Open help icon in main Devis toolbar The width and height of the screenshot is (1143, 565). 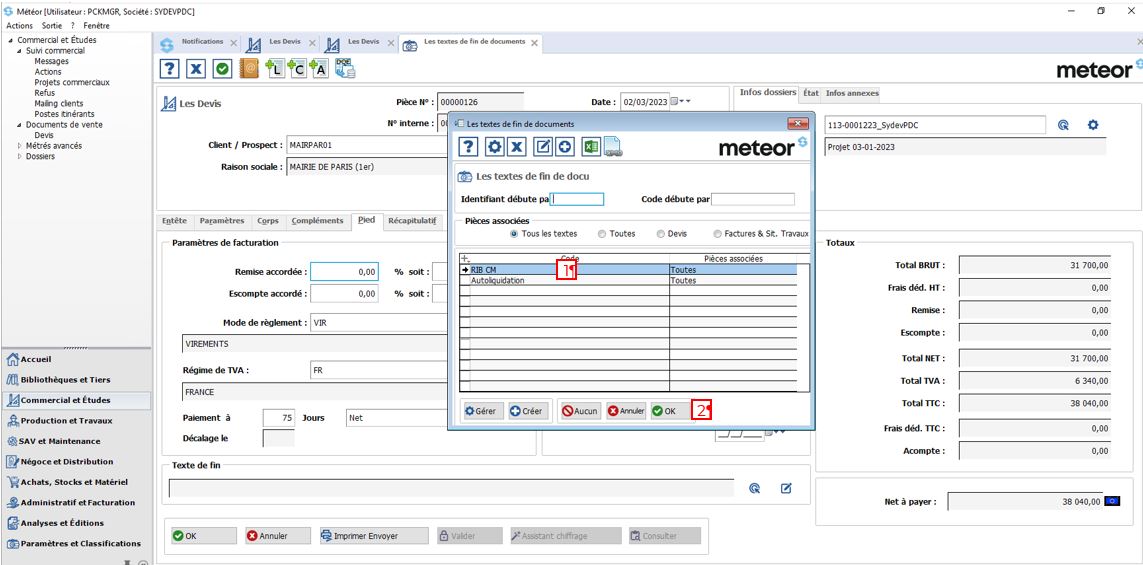(169, 69)
